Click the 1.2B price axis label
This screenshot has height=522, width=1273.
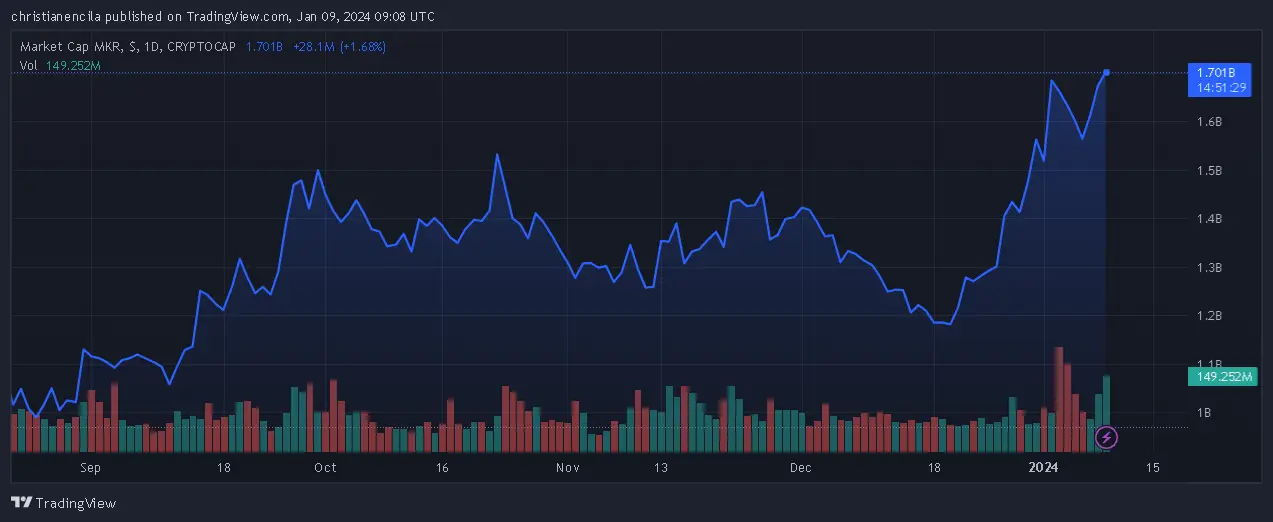1209,315
